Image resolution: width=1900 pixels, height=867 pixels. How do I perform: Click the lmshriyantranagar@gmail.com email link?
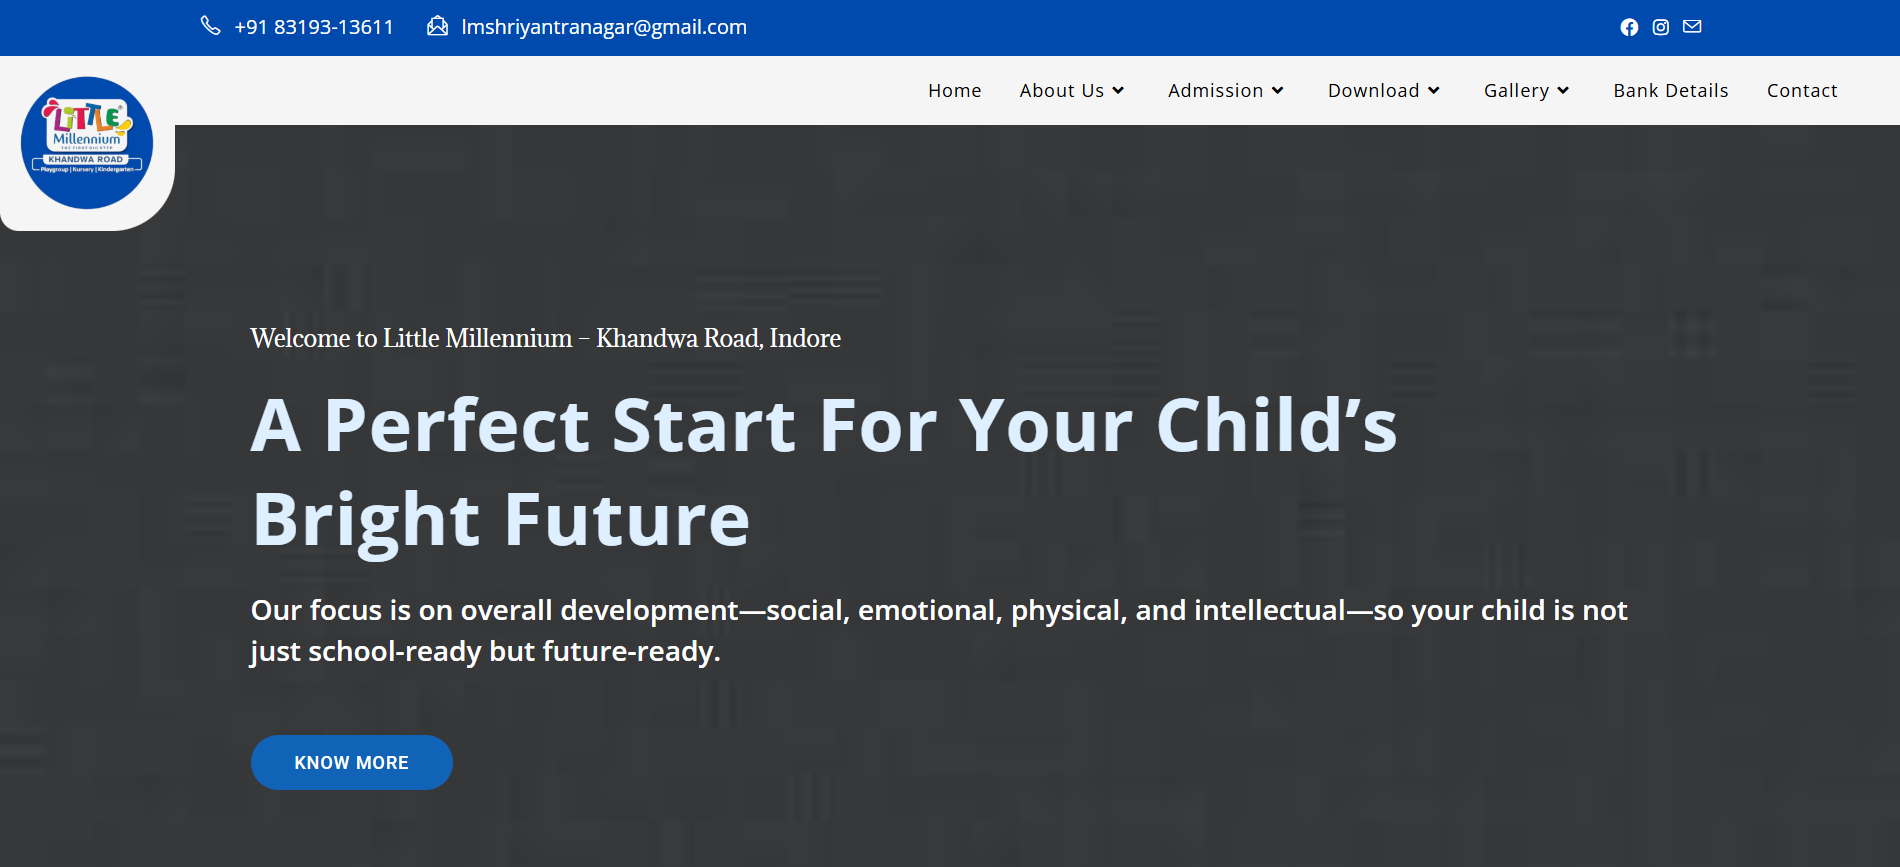[x=604, y=27]
